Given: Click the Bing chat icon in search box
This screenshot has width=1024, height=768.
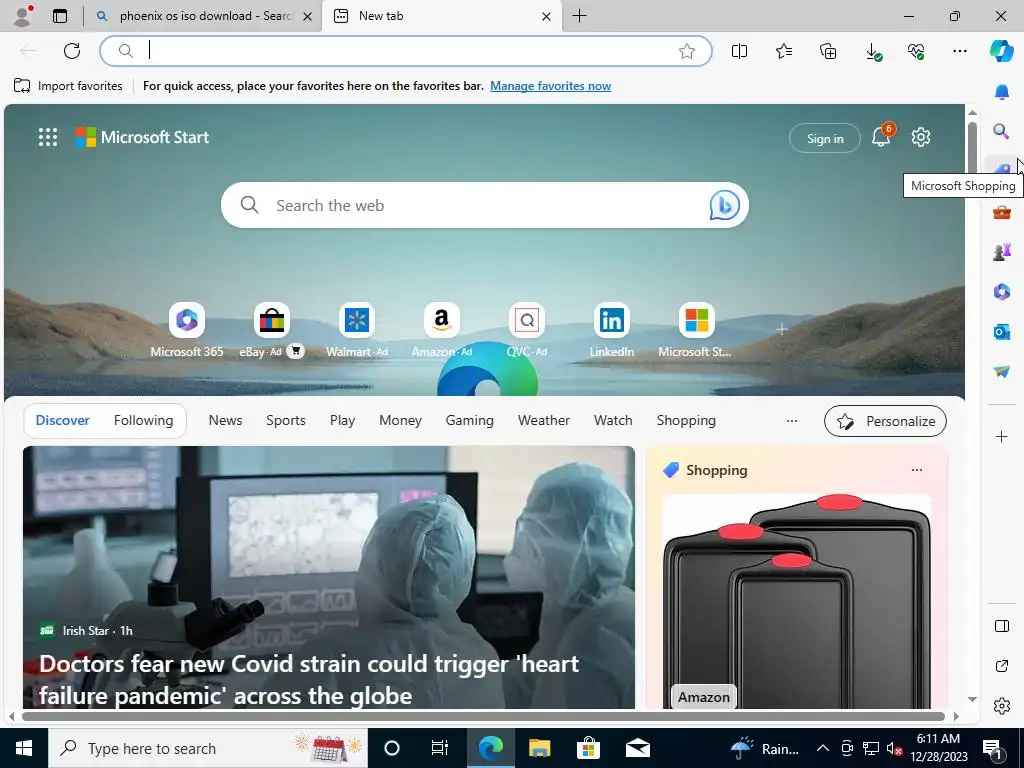Looking at the screenshot, I should click(x=724, y=205).
